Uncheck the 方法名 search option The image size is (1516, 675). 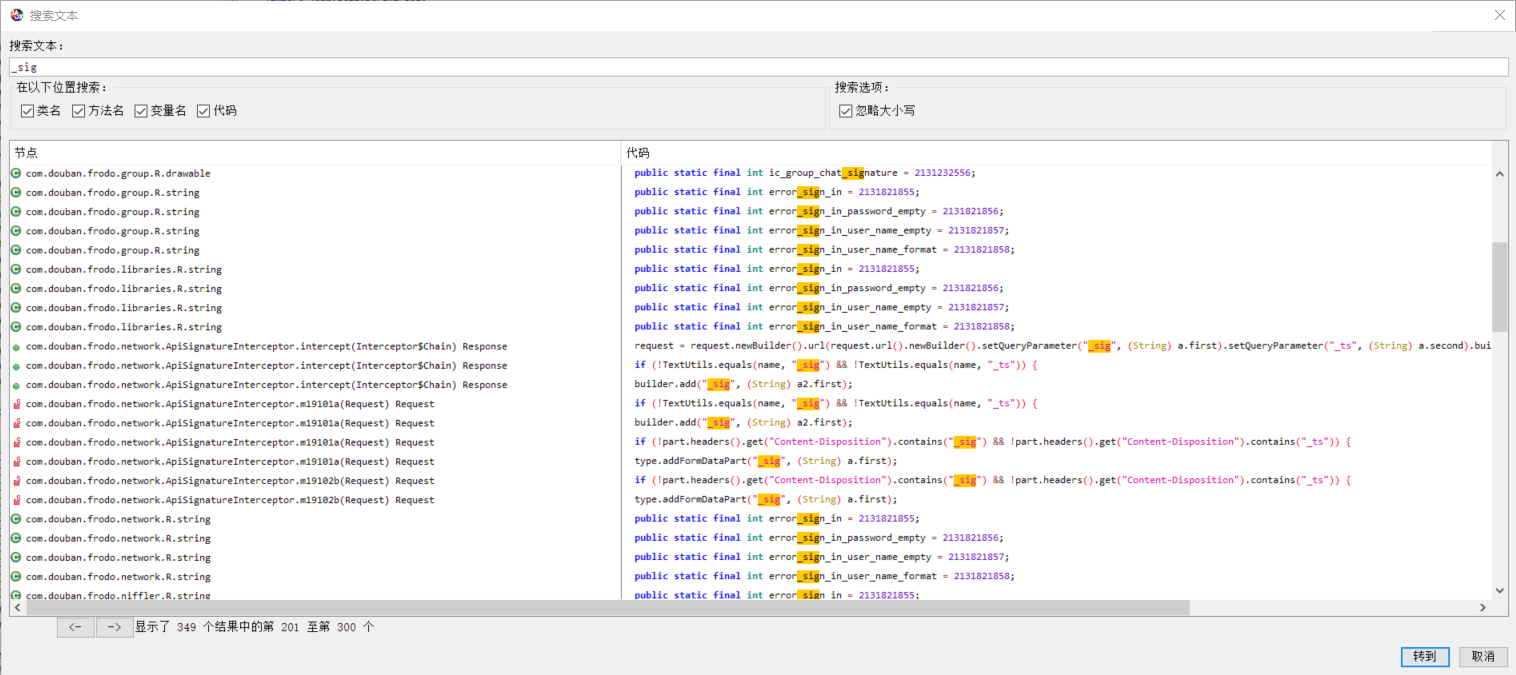click(79, 111)
